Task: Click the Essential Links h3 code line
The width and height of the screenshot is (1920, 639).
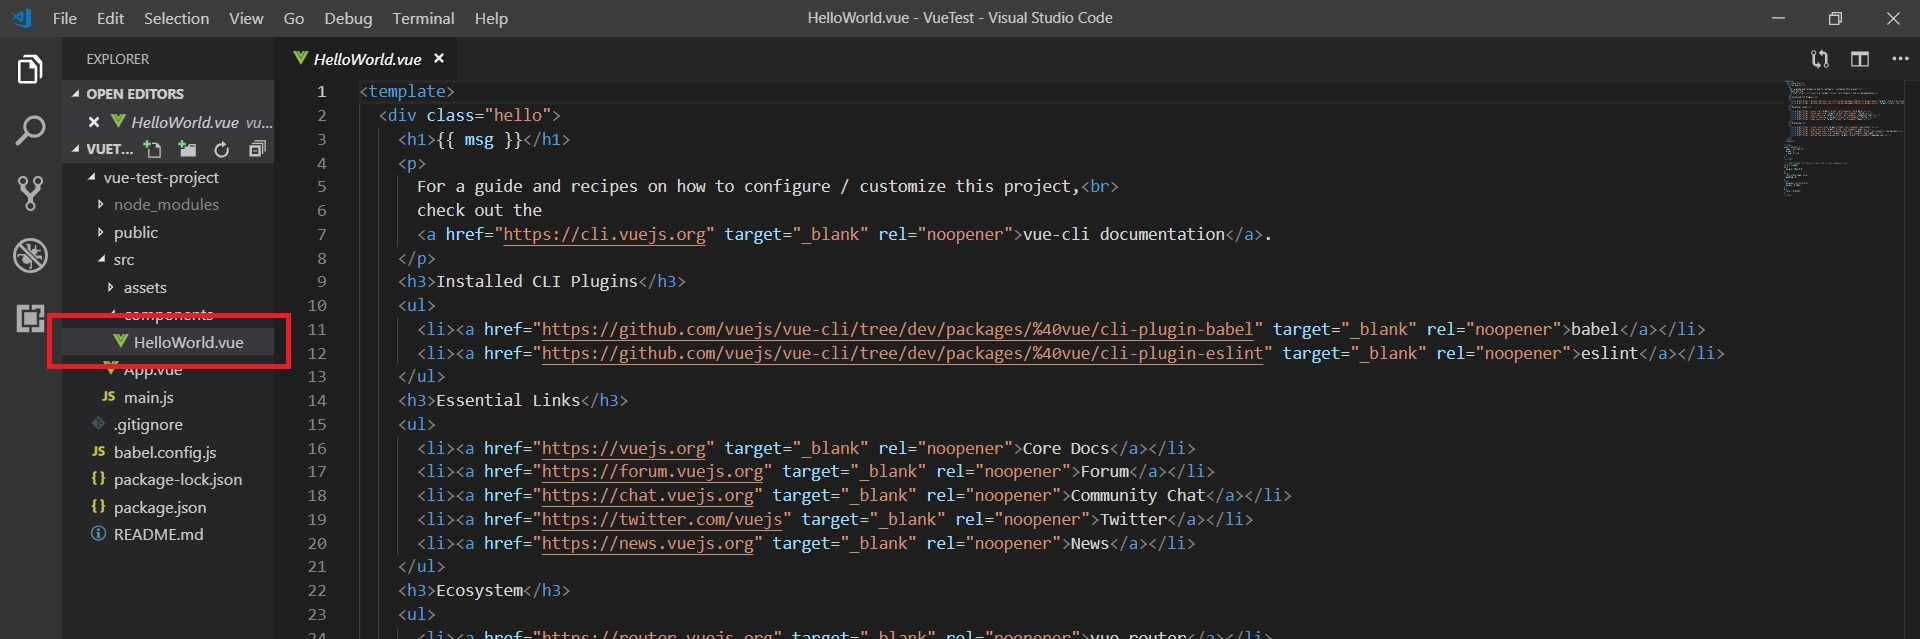Action: [512, 400]
